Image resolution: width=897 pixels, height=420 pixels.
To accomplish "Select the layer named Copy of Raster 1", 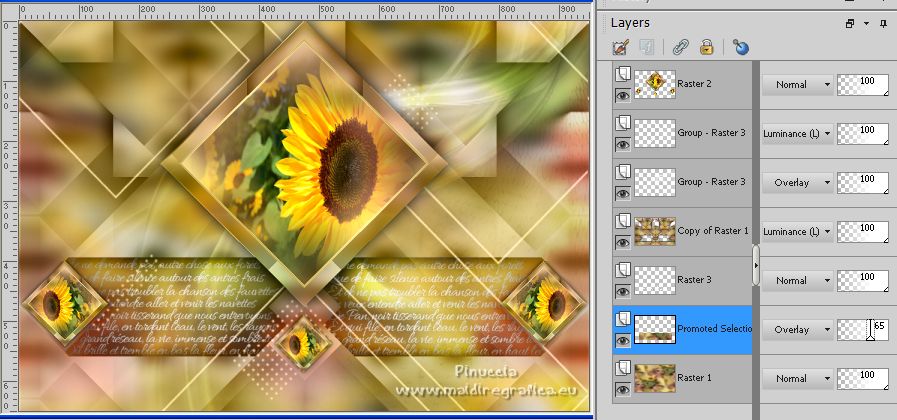I will pos(713,231).
